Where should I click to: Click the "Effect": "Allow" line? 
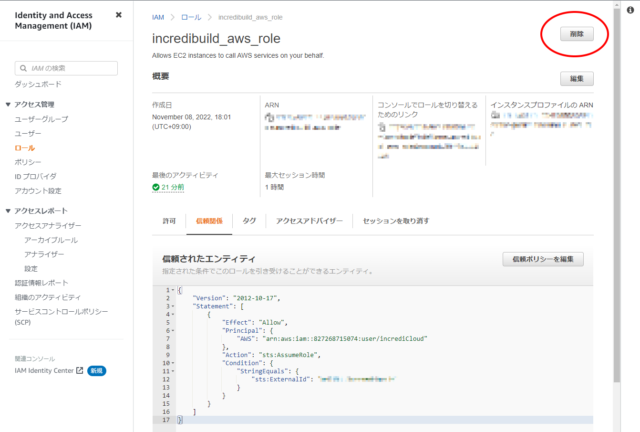(x=255, y=323)
